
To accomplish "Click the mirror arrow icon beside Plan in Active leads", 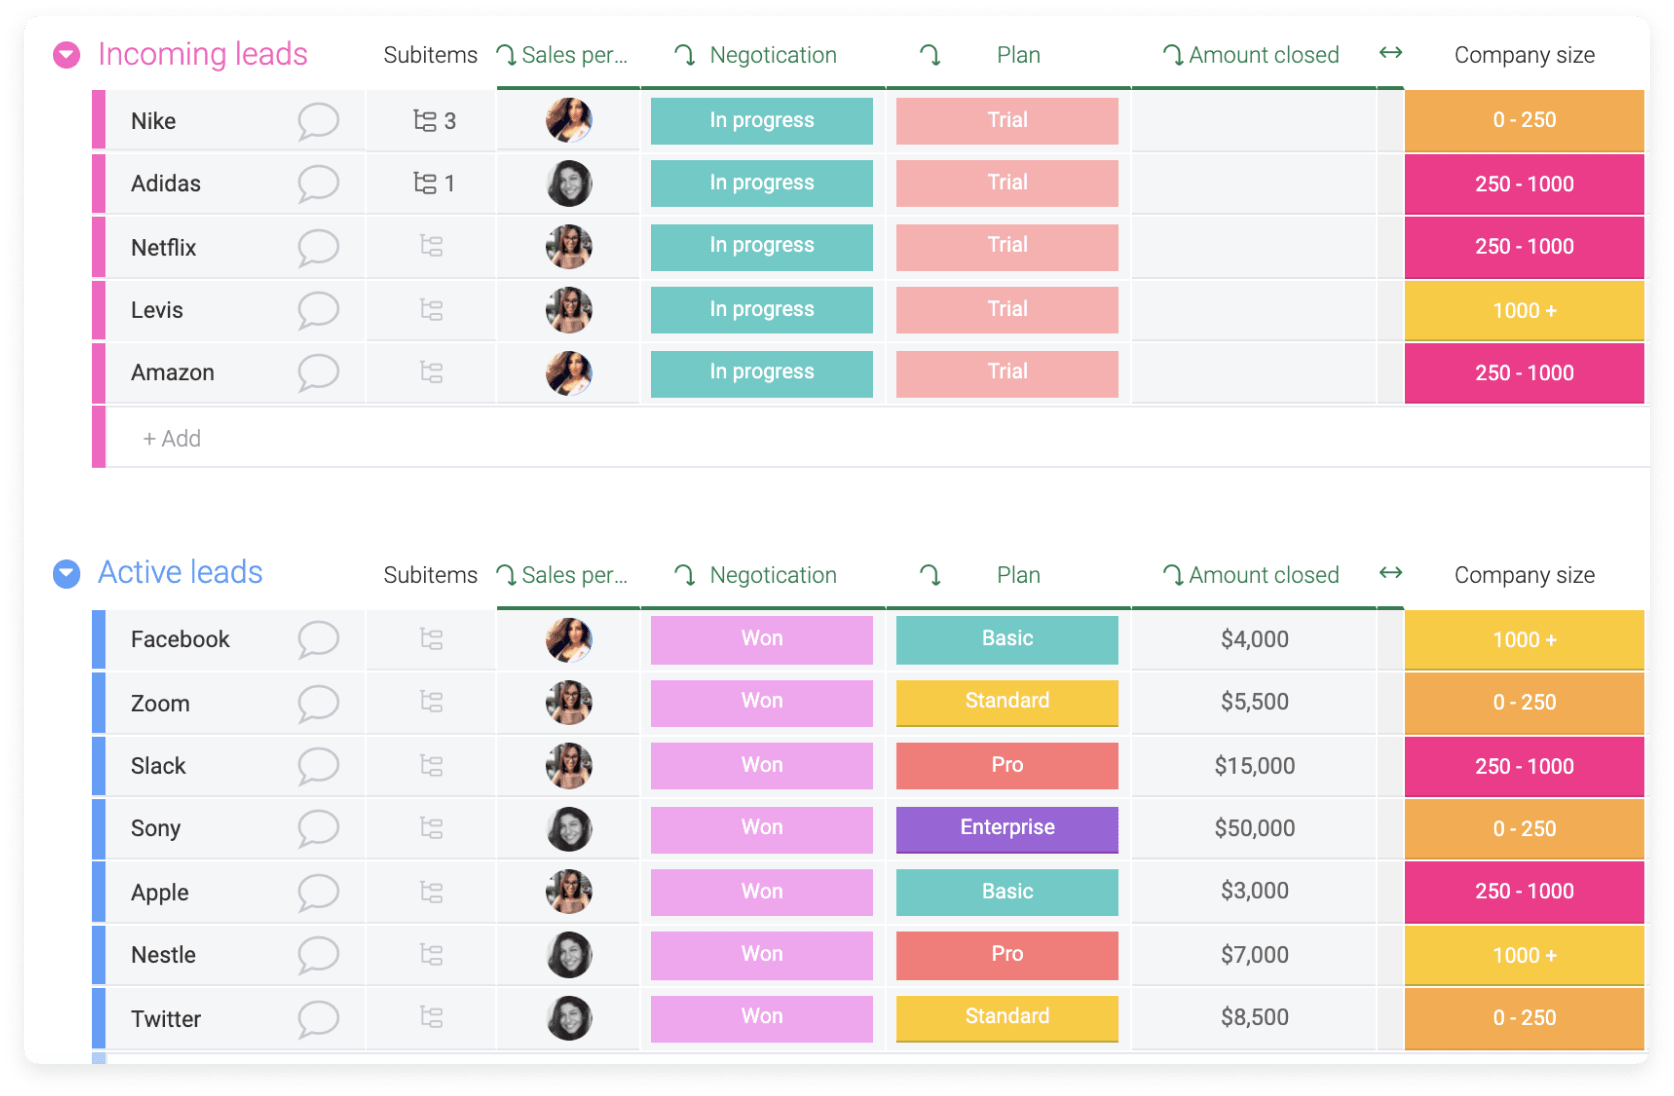I will [930, 575].
